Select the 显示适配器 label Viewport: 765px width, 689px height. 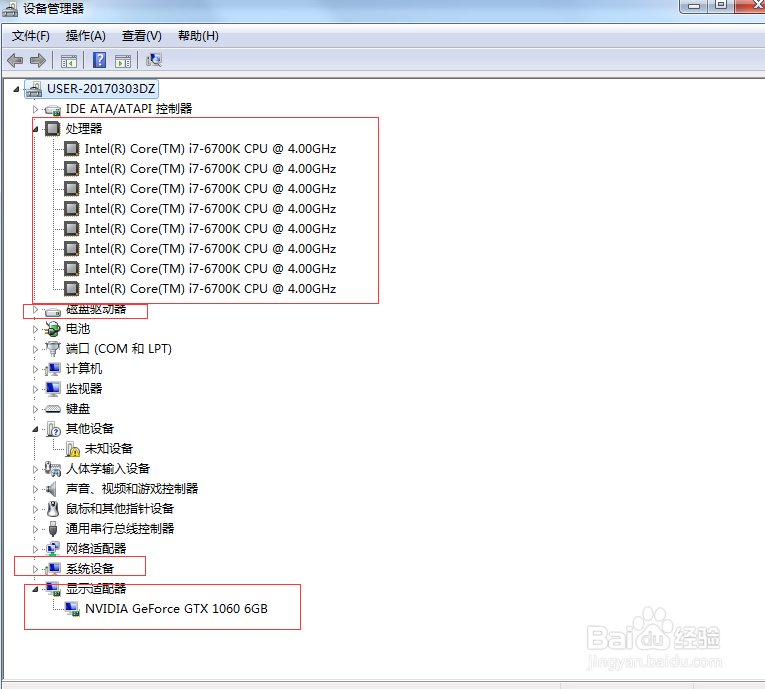[96, 589]
